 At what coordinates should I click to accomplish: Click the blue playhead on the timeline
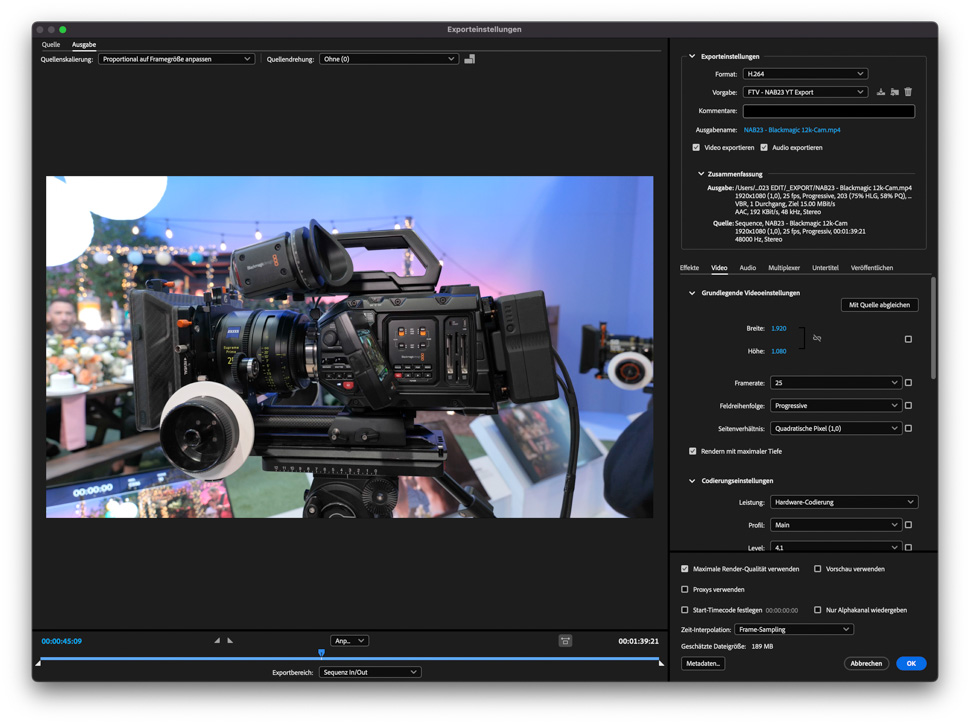[321, 653]
